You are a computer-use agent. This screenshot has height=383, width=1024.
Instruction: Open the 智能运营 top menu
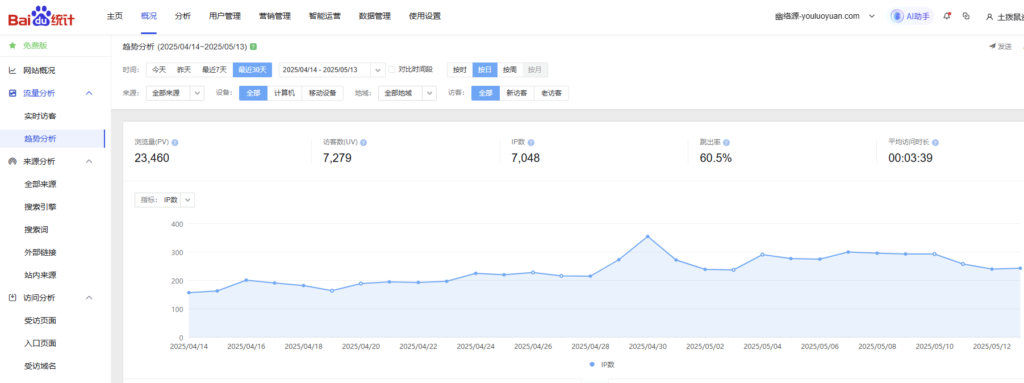pyautogui.click(x=325, y=16)
